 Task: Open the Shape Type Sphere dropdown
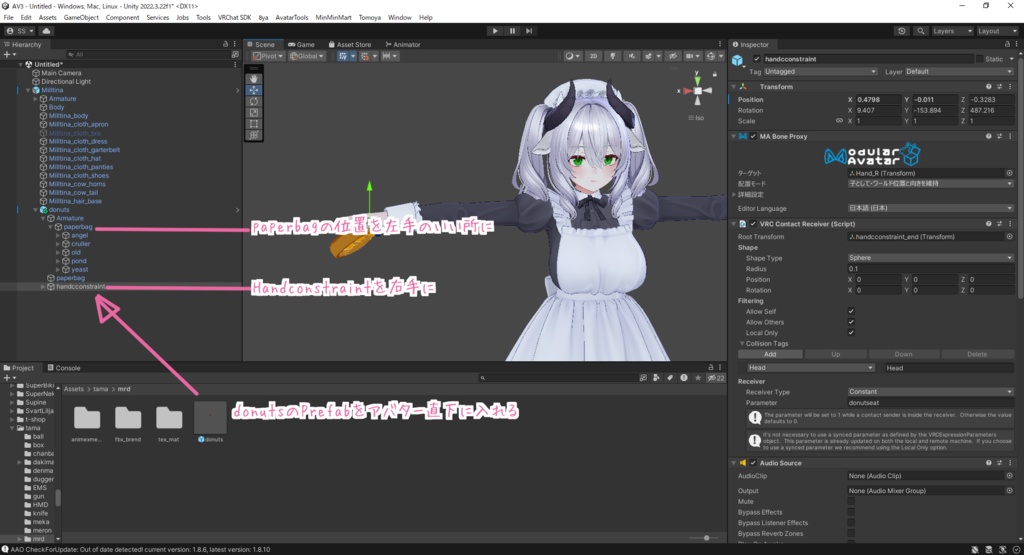coord(930,258)
